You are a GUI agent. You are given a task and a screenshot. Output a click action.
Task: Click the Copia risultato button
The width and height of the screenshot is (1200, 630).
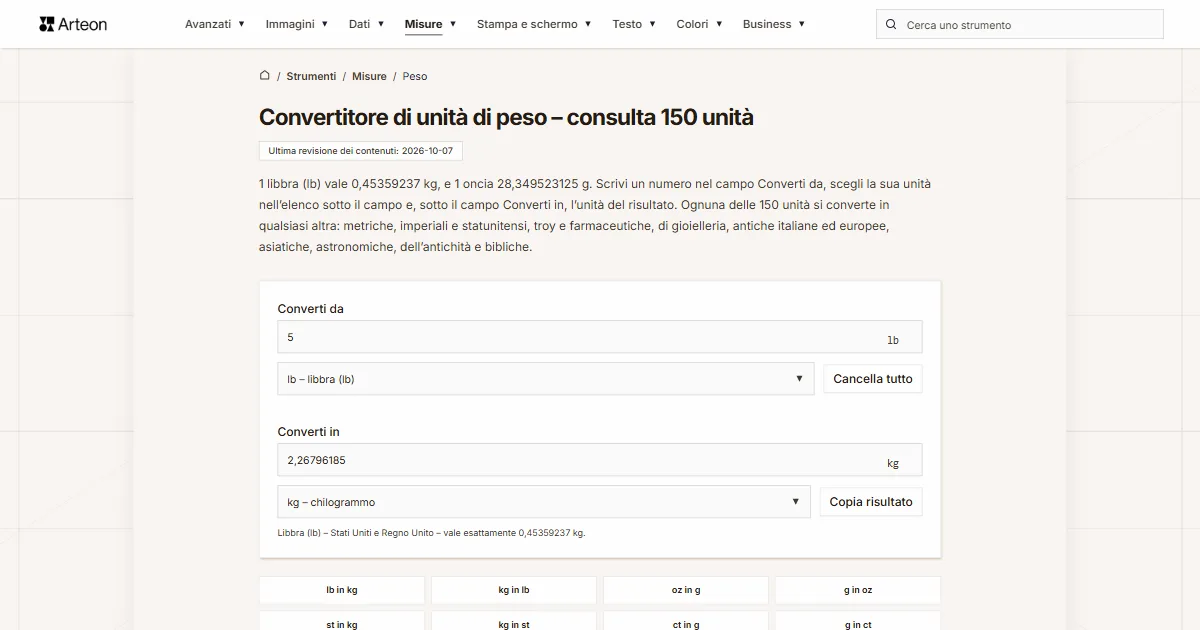click(x=871, y=502)
